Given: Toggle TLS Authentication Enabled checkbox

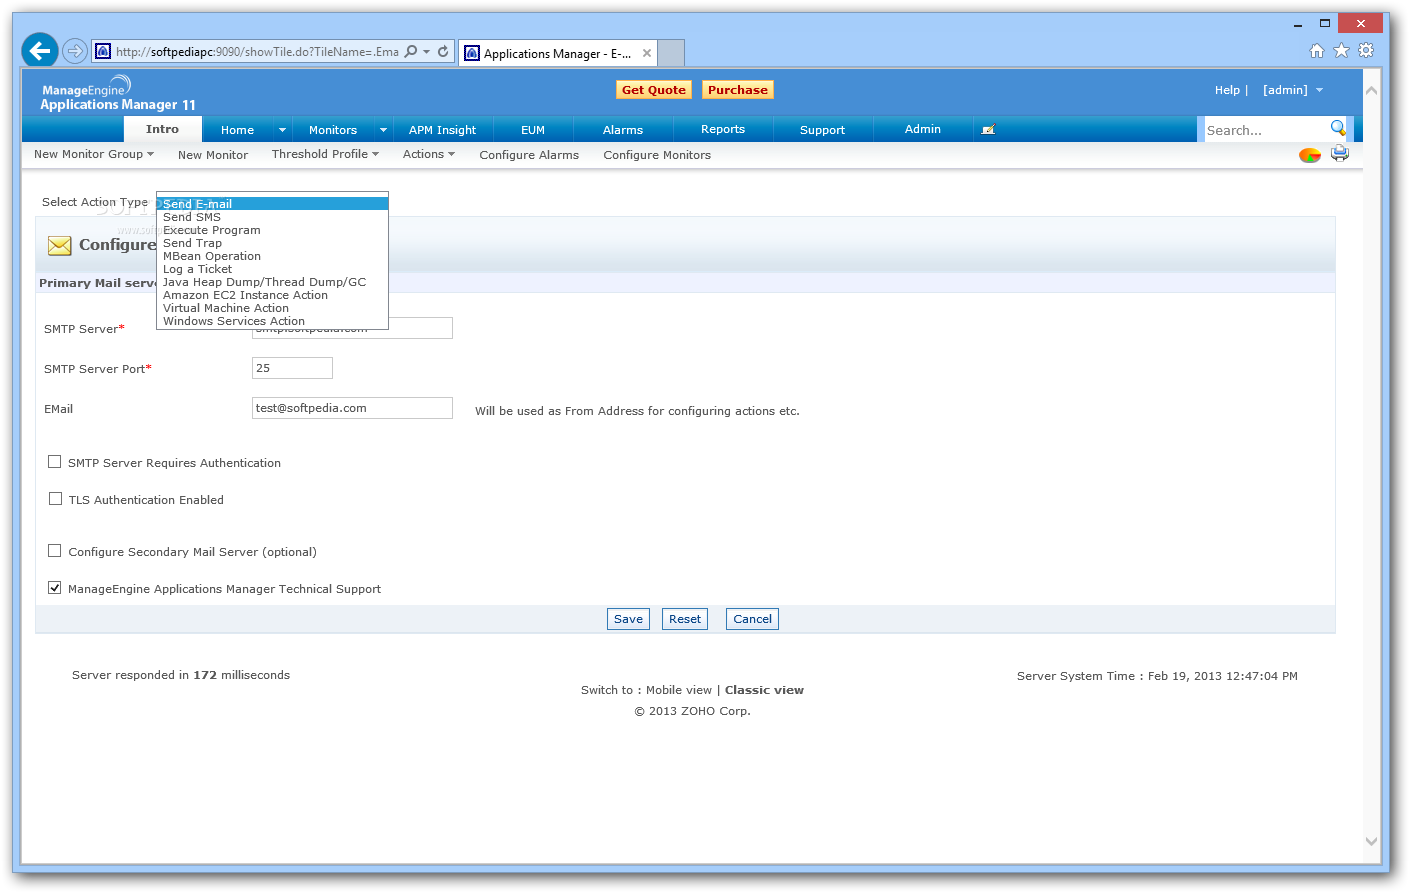Looking at the screenshot, I should click(55, 499).
